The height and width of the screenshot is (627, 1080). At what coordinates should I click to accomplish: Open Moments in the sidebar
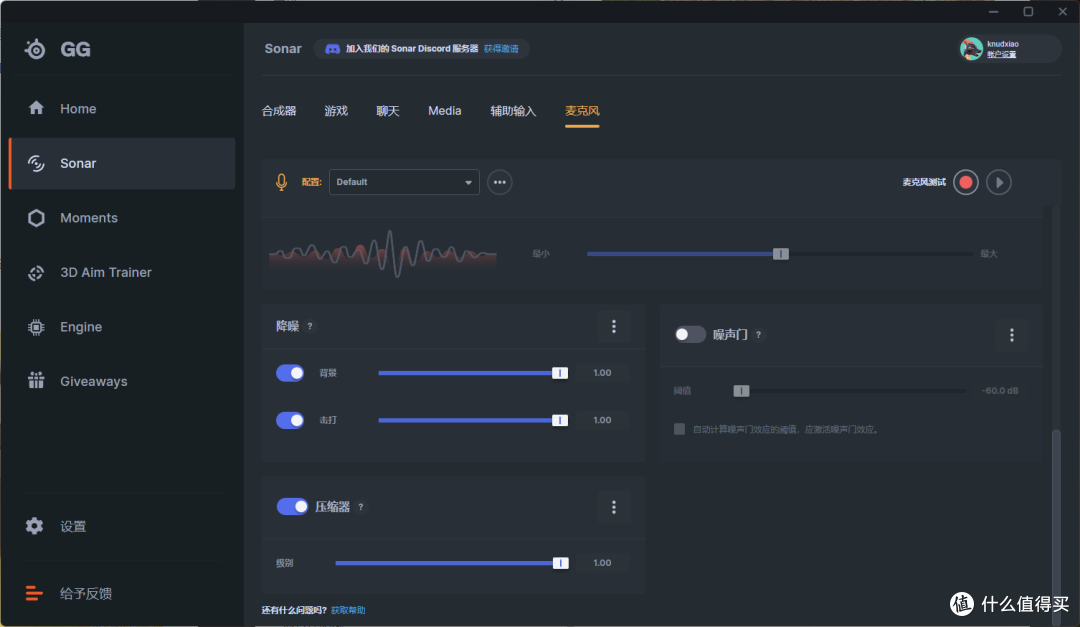pyautogui.click(x=122, y=218)
